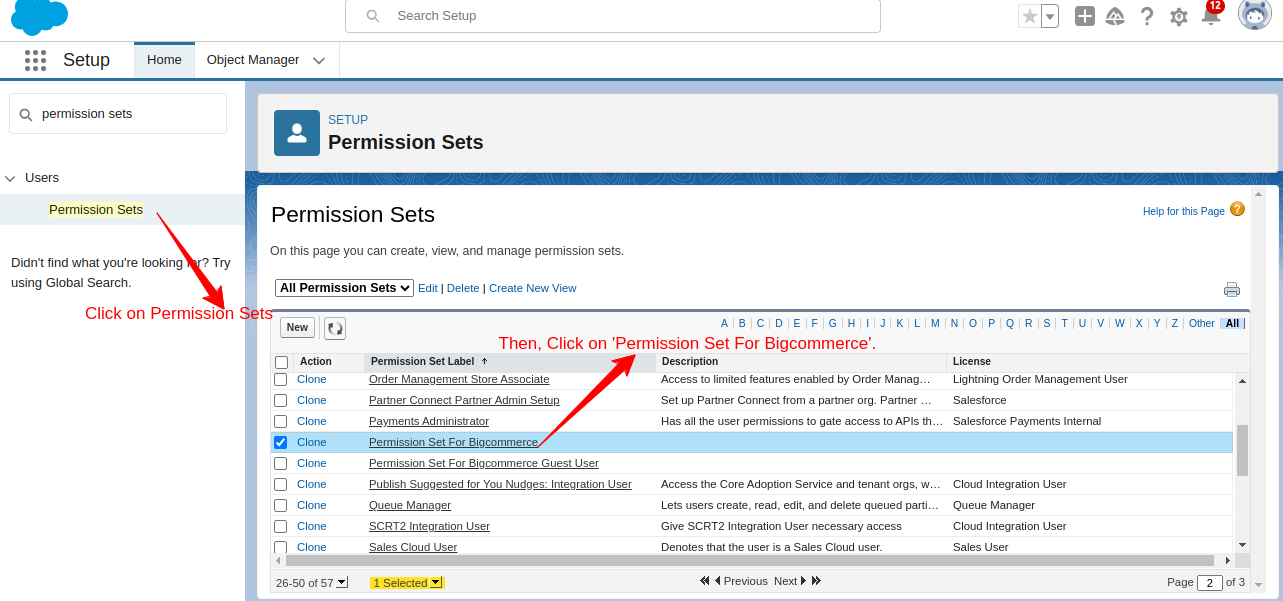Open the Setup gear icon
The width and height of the screenshot is (1283, 601).
click(1179, 16)
